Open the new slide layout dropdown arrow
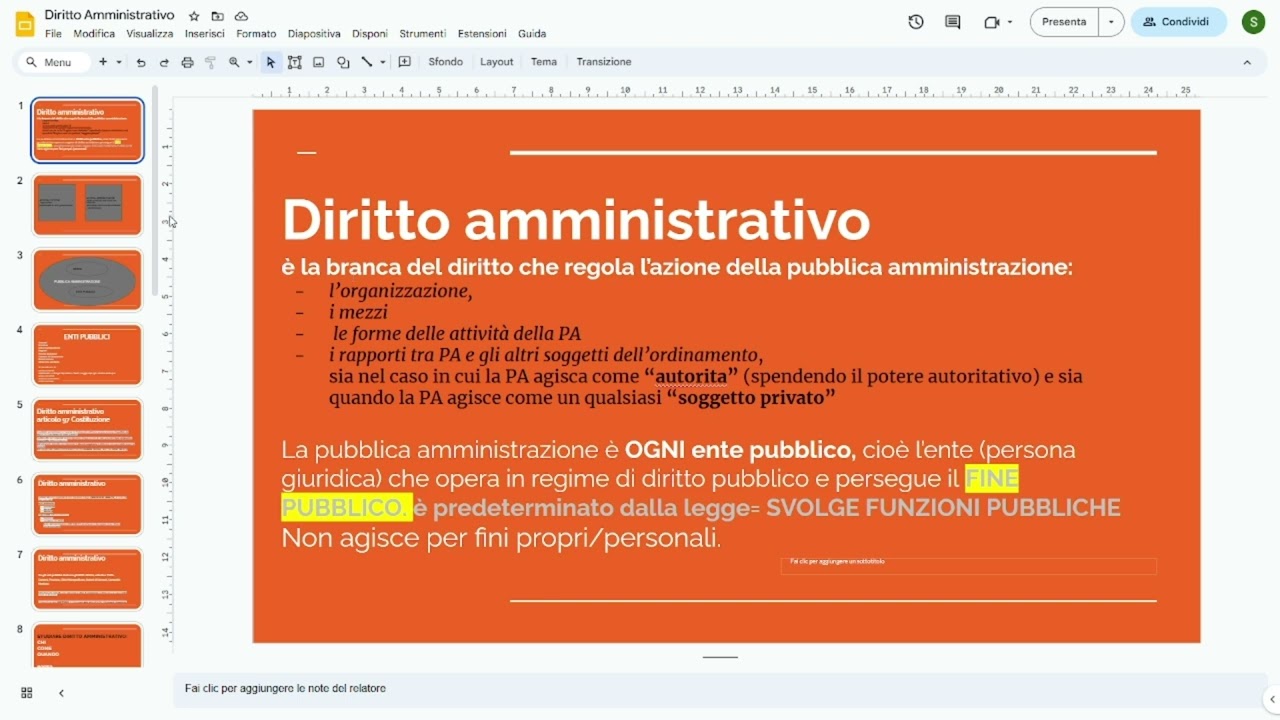 click(x=119, y=62)
